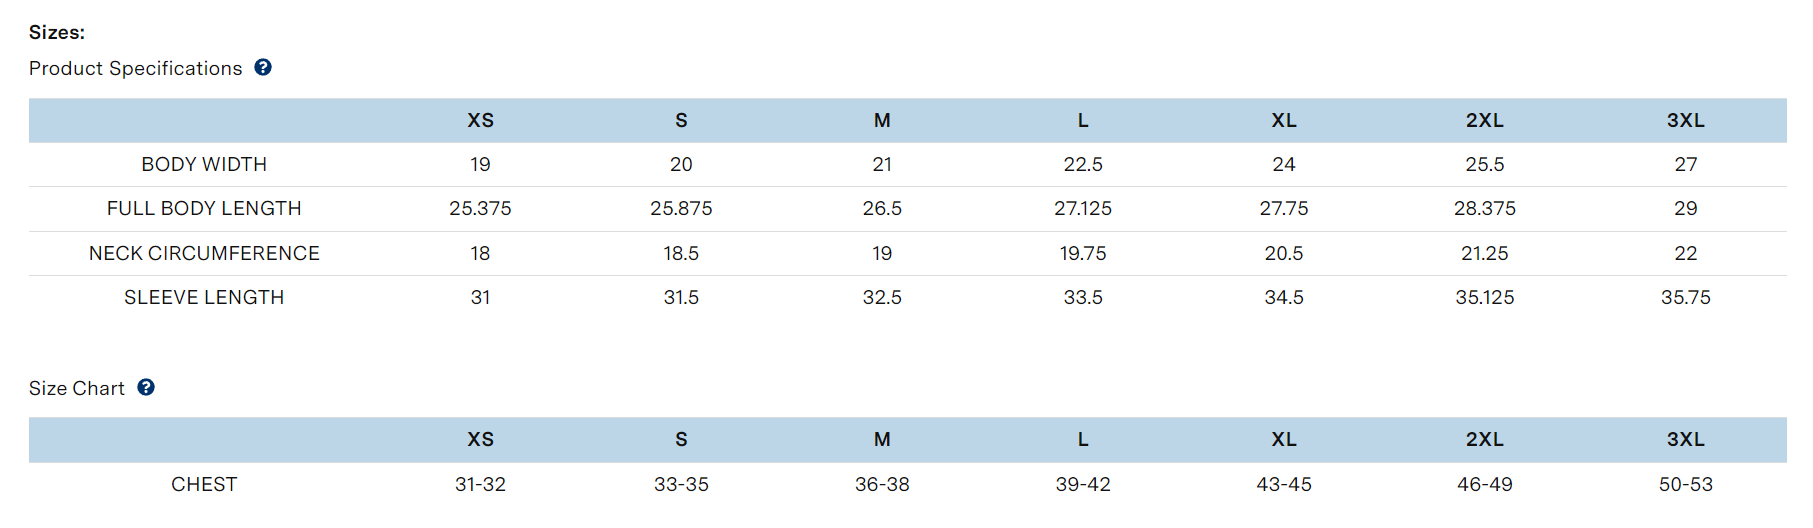
Task: Select the XS column header in Product Specifications
Action: coord(480,120)
